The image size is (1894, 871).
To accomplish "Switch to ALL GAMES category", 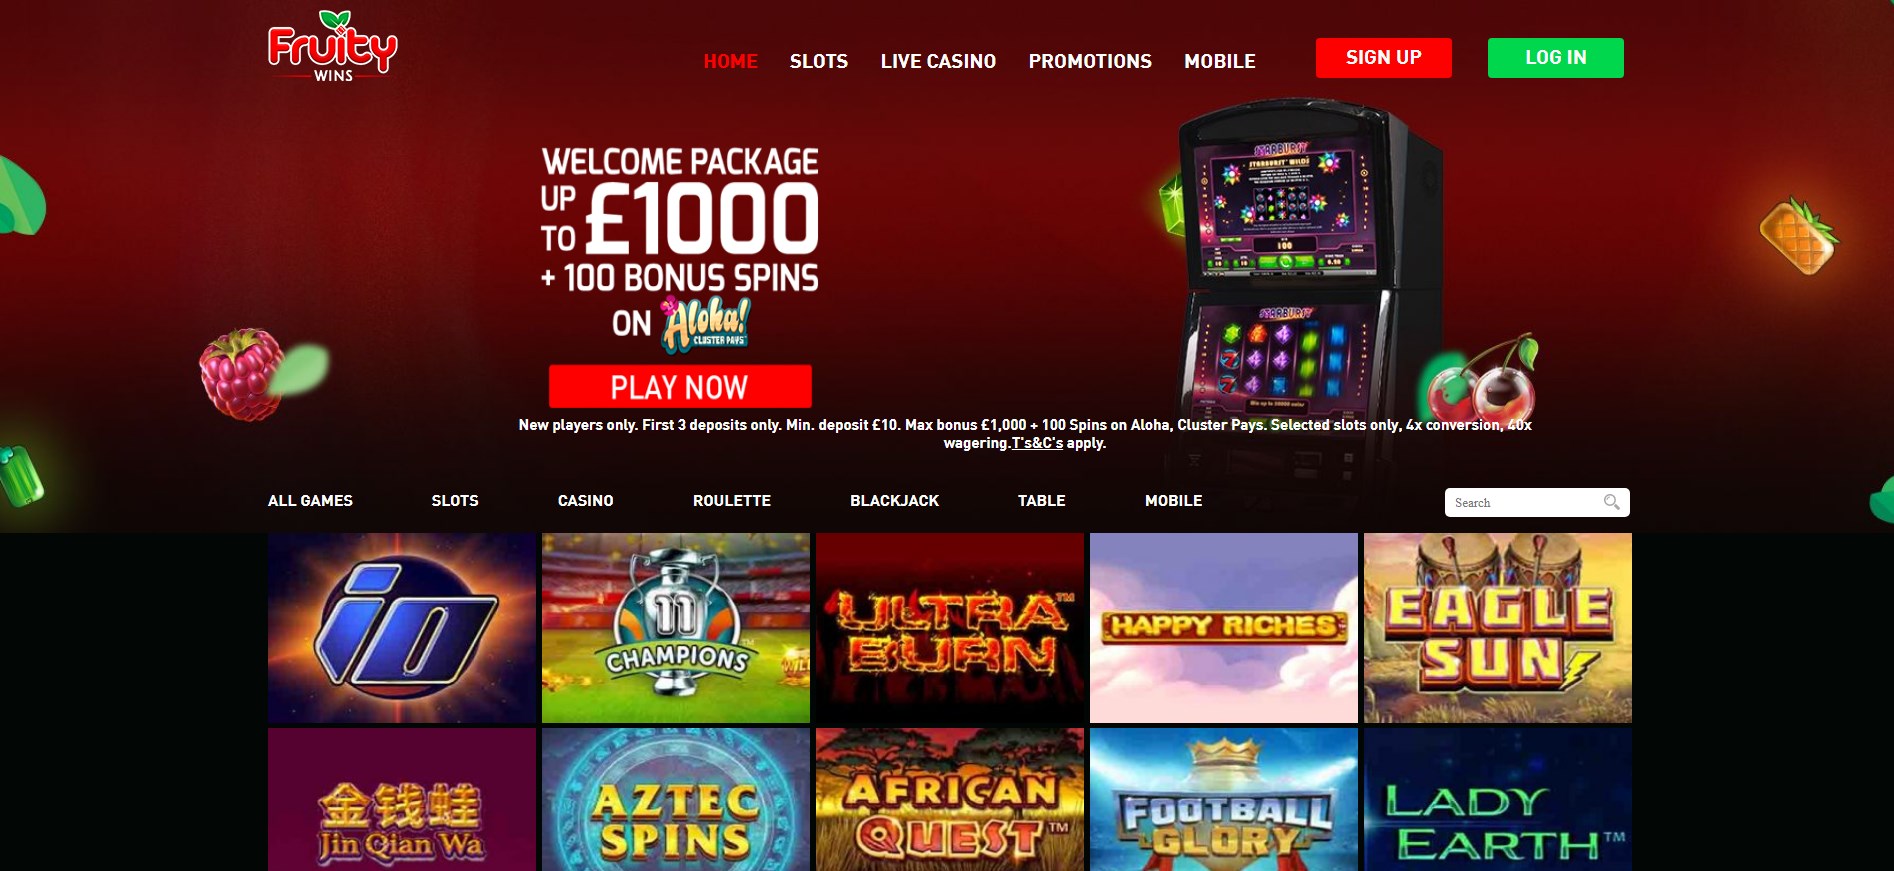I will [310, 501].
